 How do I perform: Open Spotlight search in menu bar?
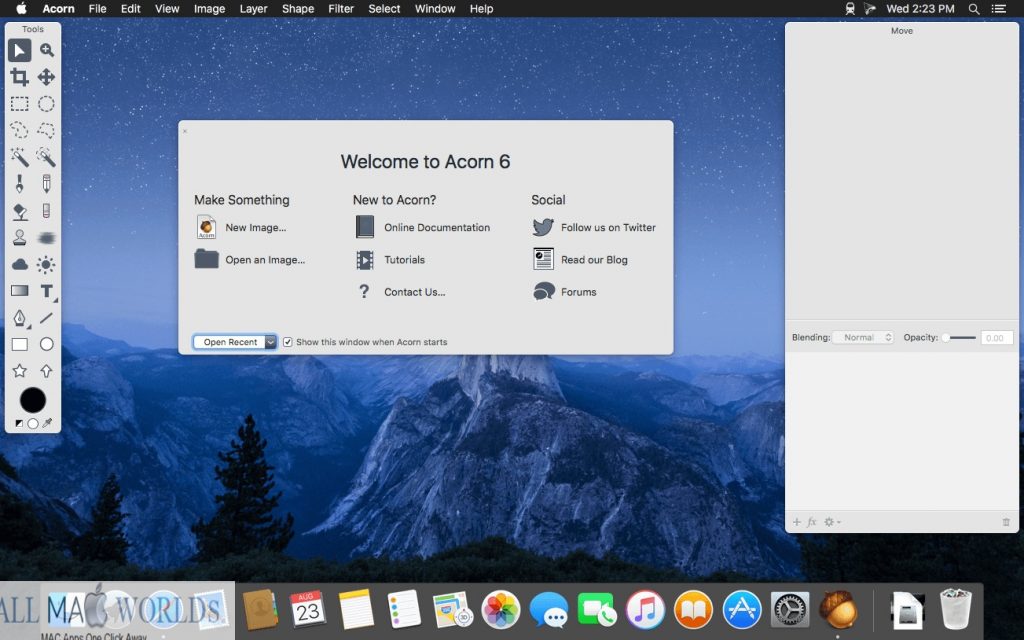pos(974,8)
